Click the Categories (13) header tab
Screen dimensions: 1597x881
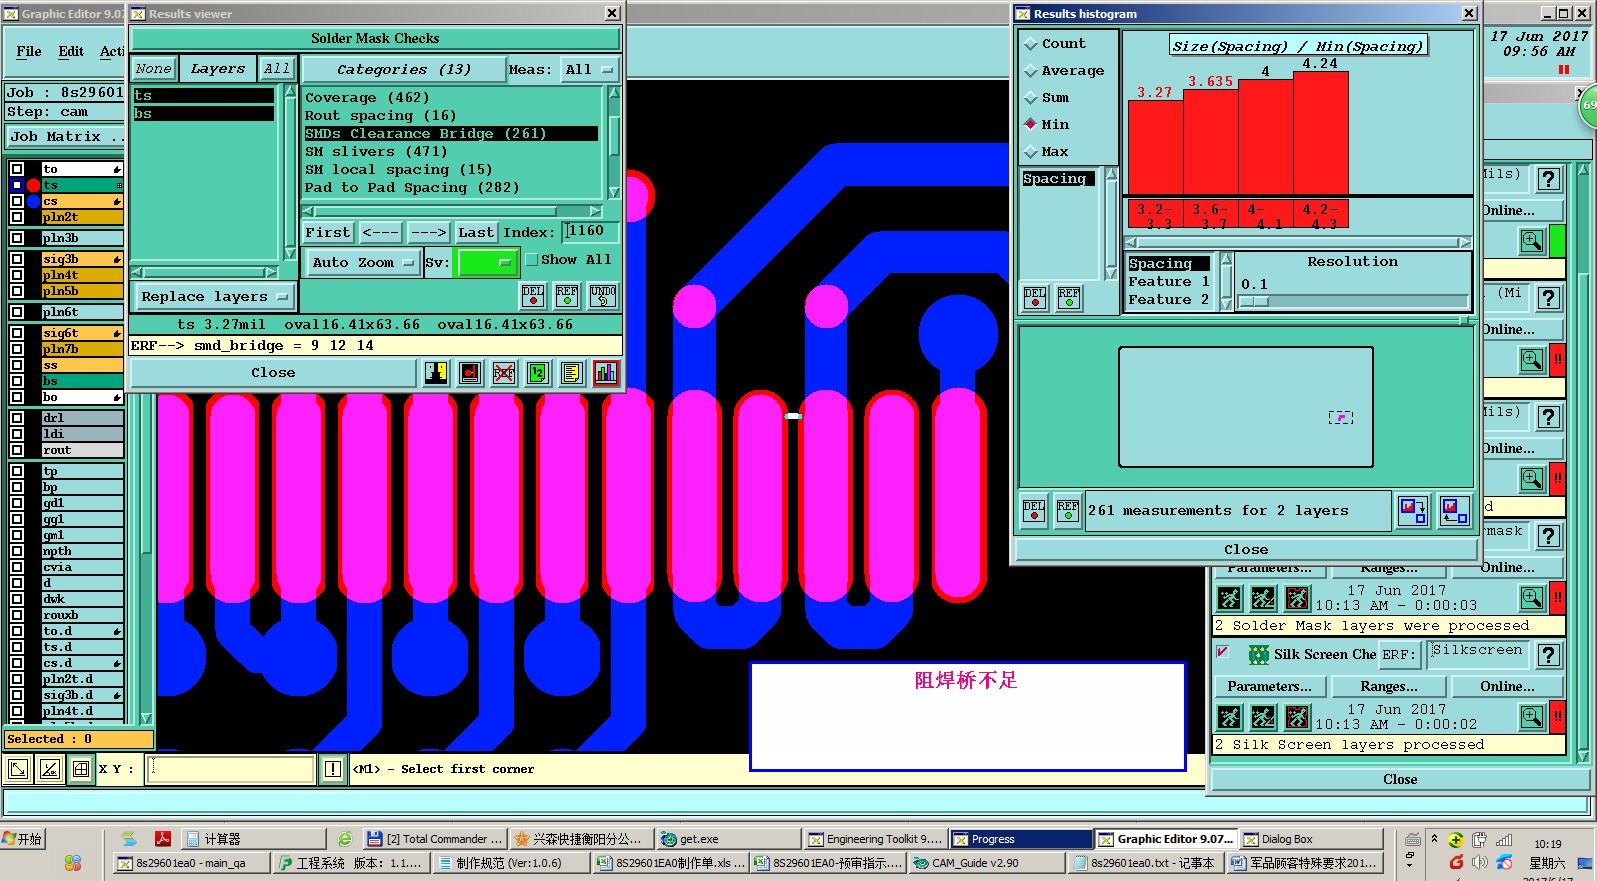[x=403, y=70]
